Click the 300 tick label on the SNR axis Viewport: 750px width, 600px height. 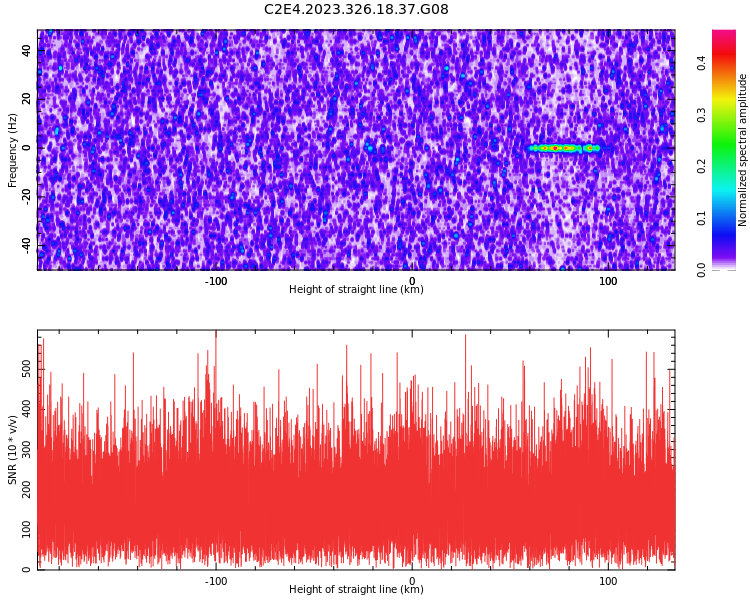pyautogui.click(x=27, y=449)
